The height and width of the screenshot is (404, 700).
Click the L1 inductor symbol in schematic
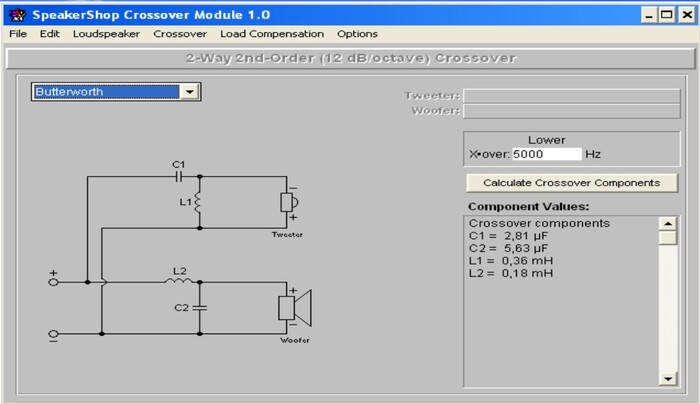[x=198, y=202]
